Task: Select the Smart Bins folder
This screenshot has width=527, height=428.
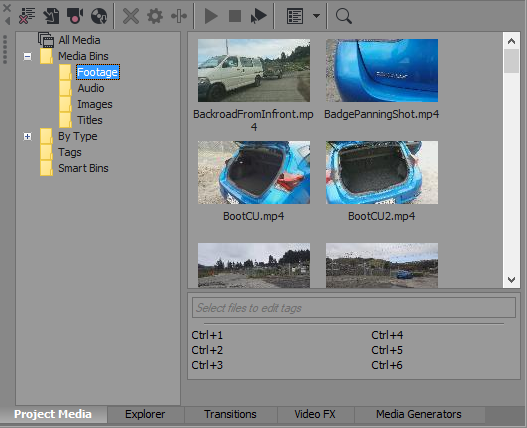Action: tap(83, 168)
